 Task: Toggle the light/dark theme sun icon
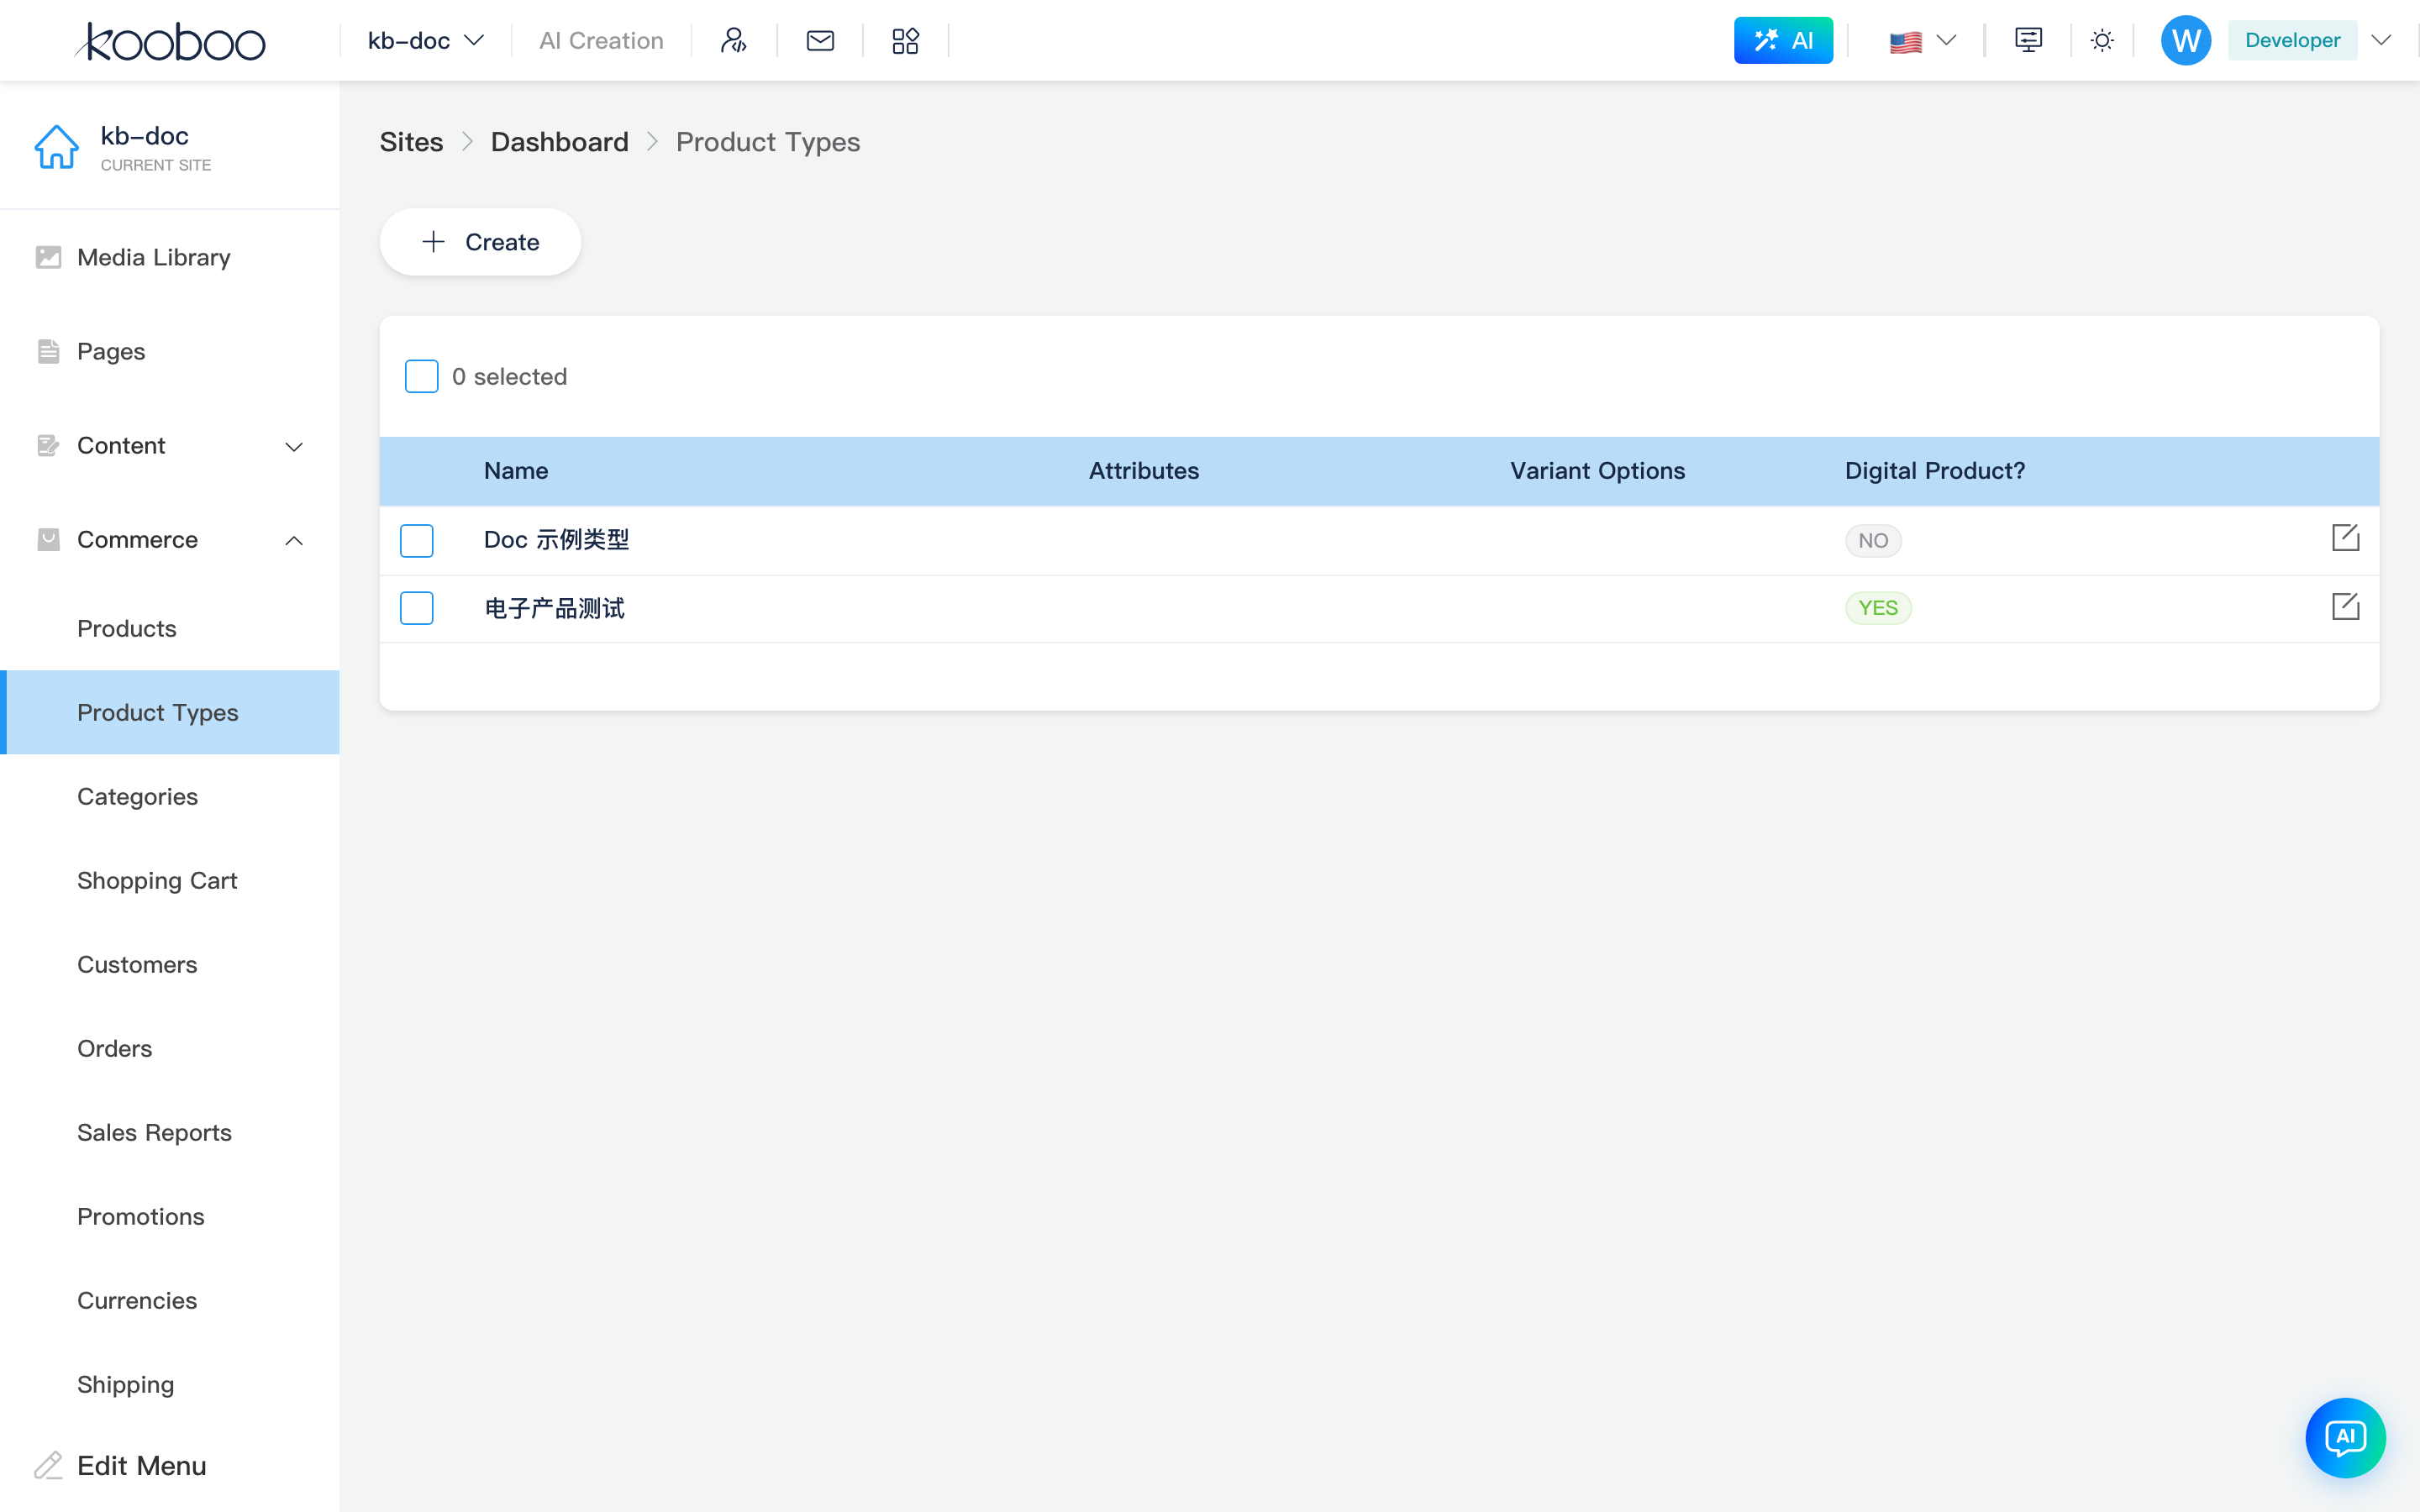2102,41
